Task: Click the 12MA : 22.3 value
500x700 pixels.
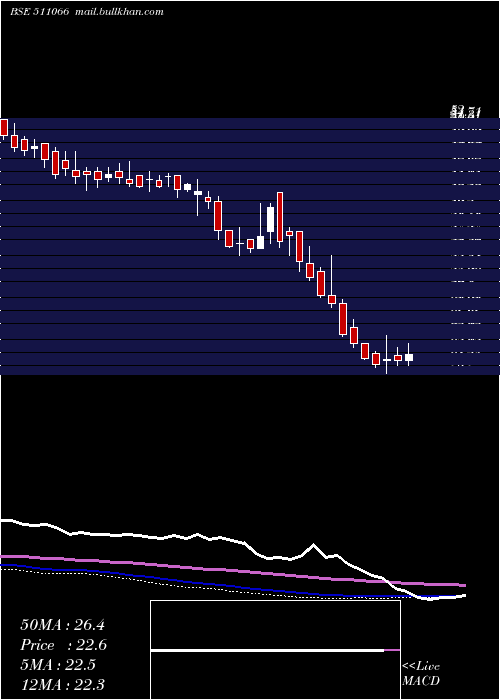Action: click(x=62, y=685)
